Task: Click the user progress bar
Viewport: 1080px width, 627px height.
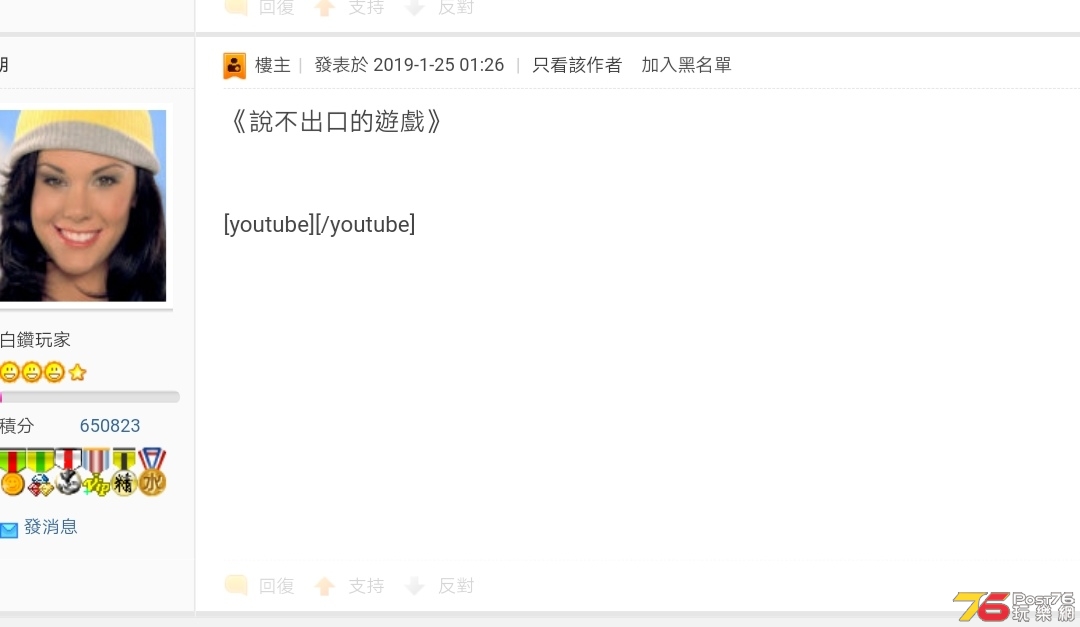Action: pyautogui.click(x=90, y=397)
